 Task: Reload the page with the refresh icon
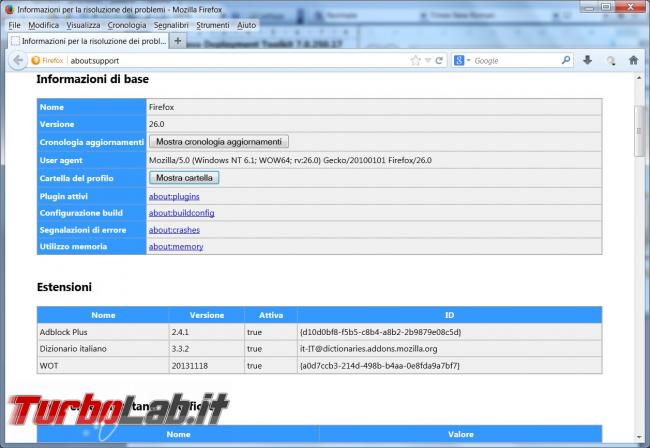click(x=439, y=61)
